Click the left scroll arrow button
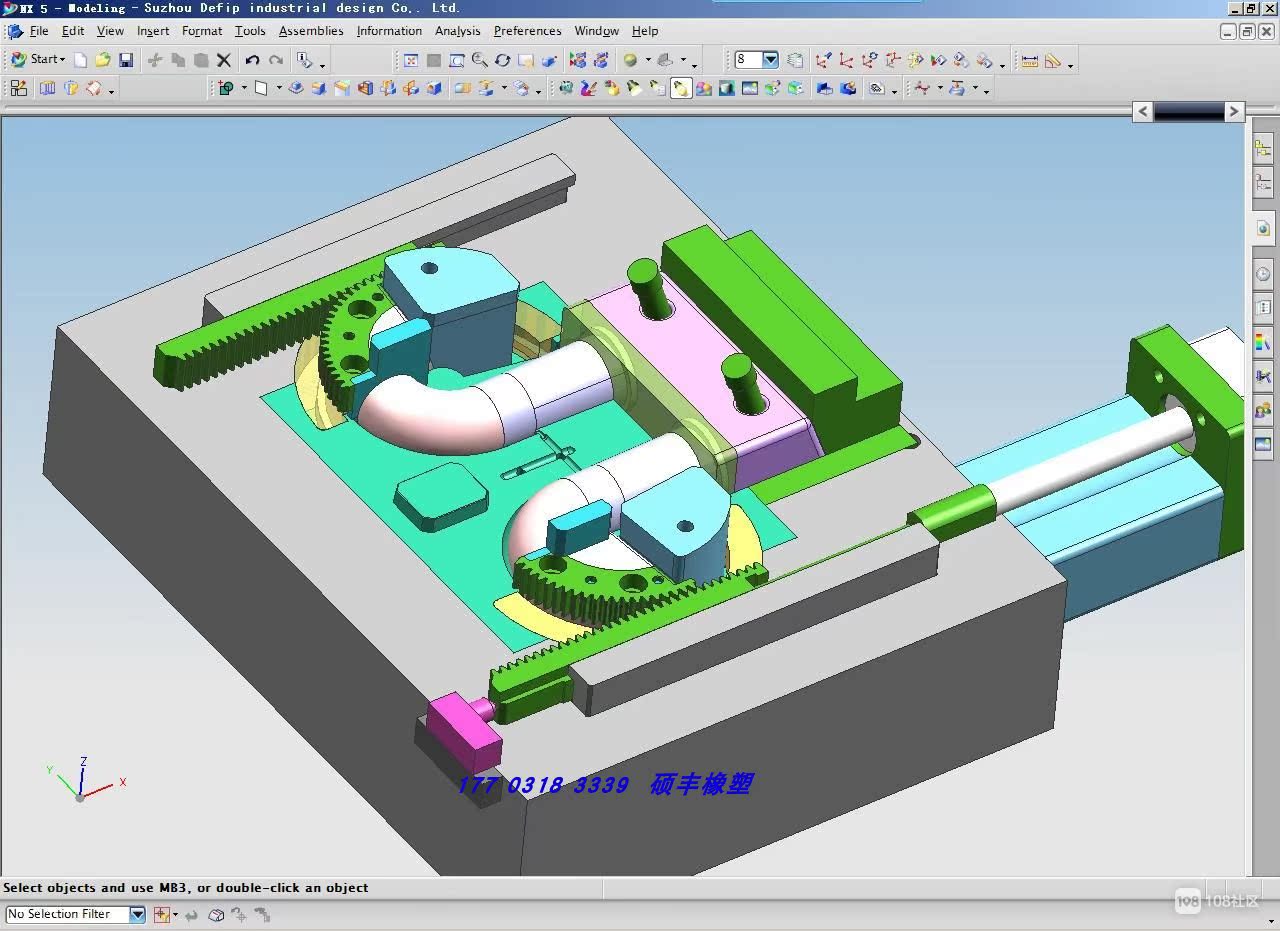The height and width of the screenshot is (931, 1280). (x=1143, y=112)
